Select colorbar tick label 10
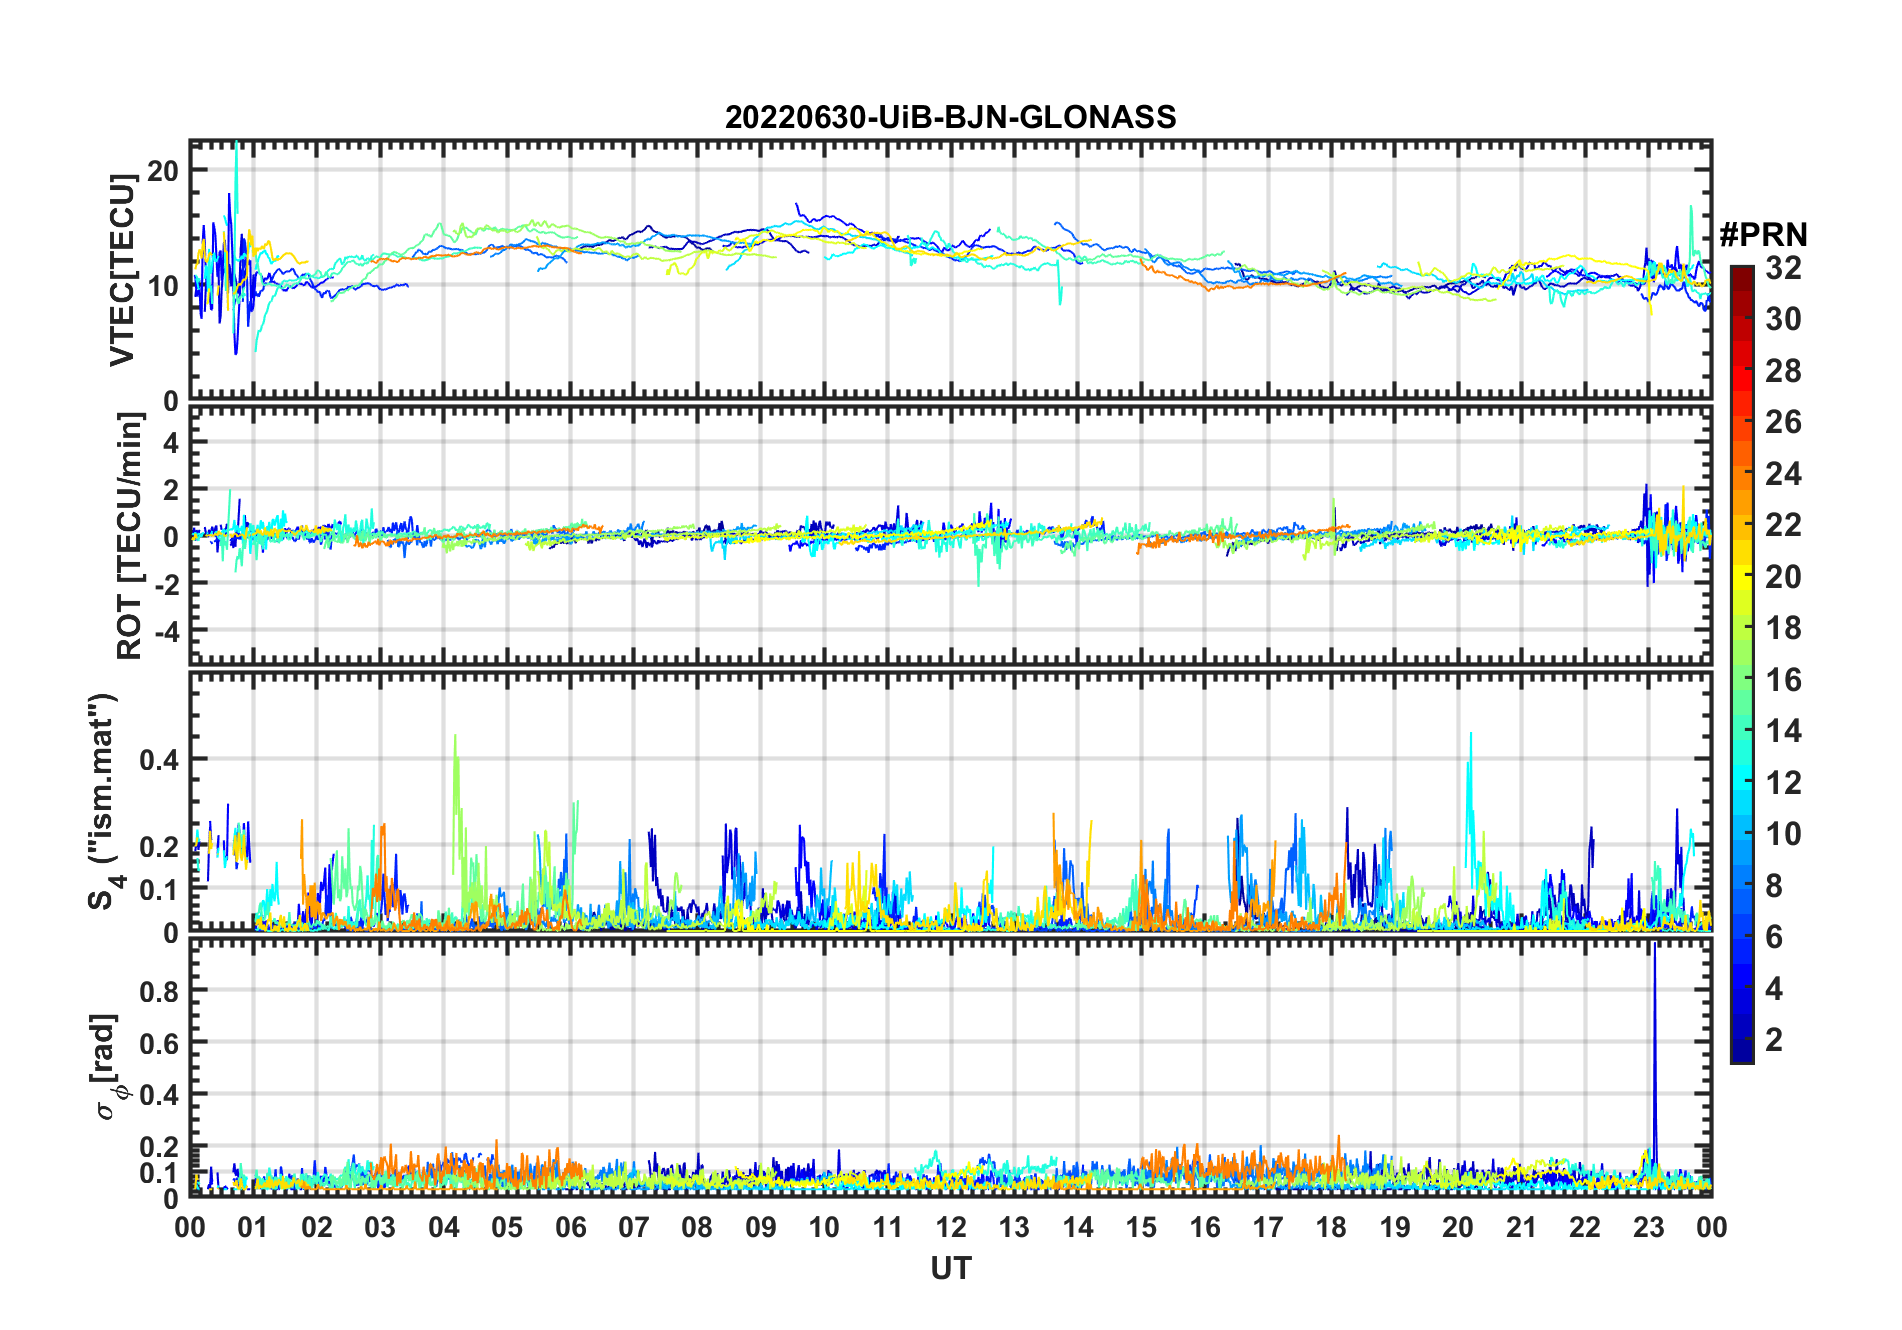Screen dimensions: 1902x1330 (1783, 834)
